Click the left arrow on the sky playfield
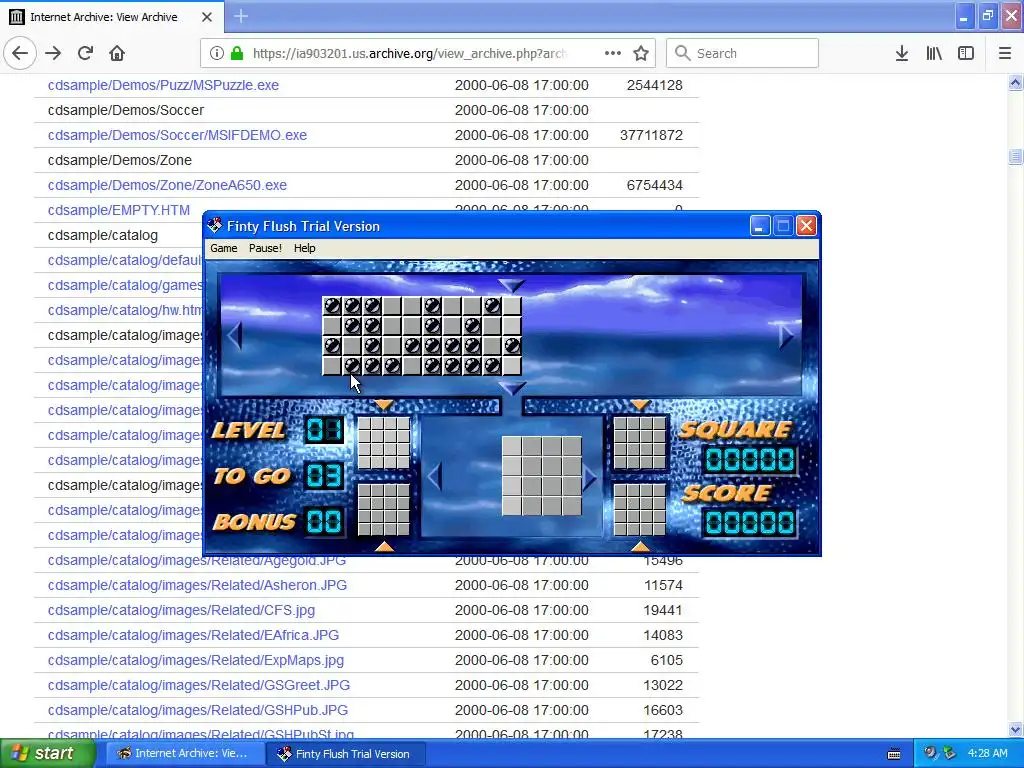The height and width of the screenshot is (768, 1024). (x=235, y=336)
